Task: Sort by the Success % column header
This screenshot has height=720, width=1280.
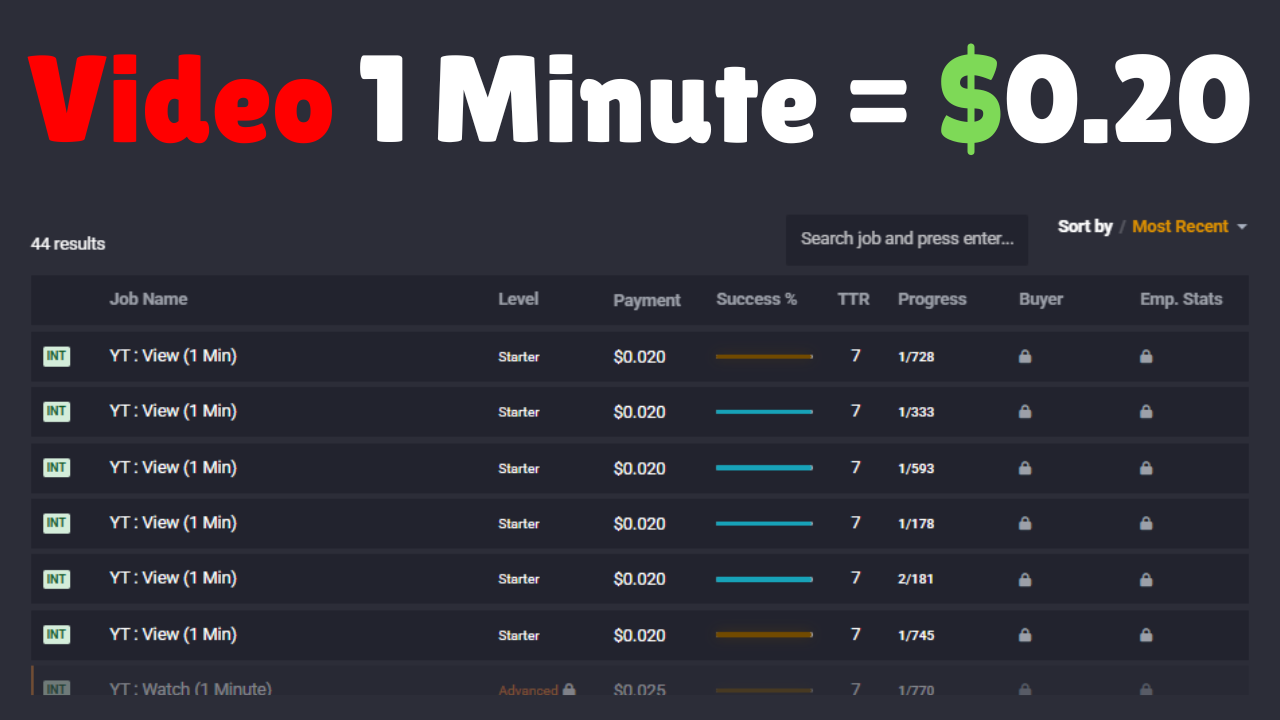Action: (x=756, y=299)
